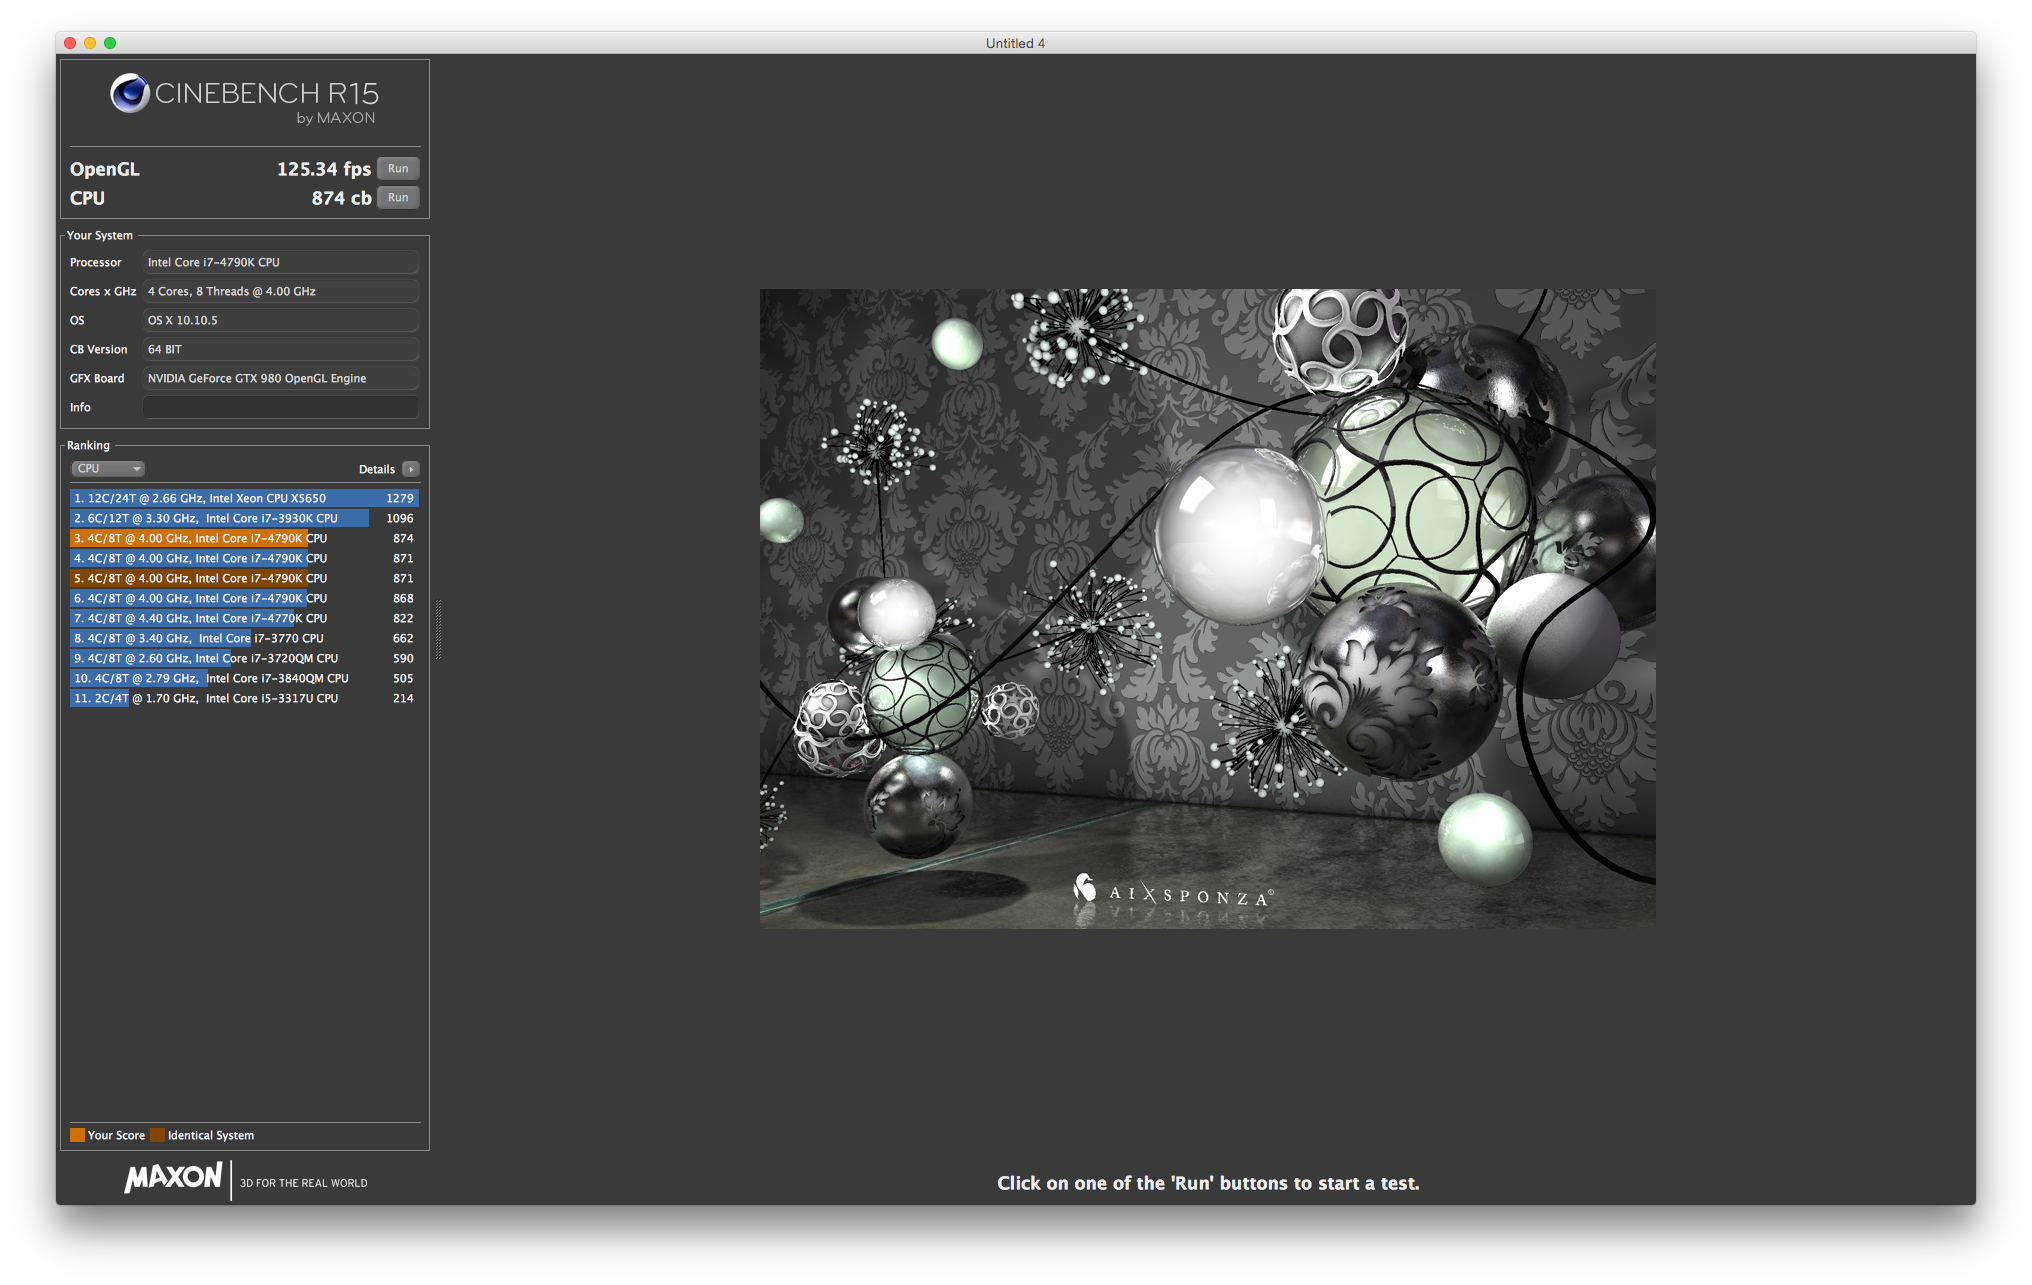Select ranking entry 8 Core i7-3770
The height and width of the screenshot is (1285, 2032).
(244, 638)
